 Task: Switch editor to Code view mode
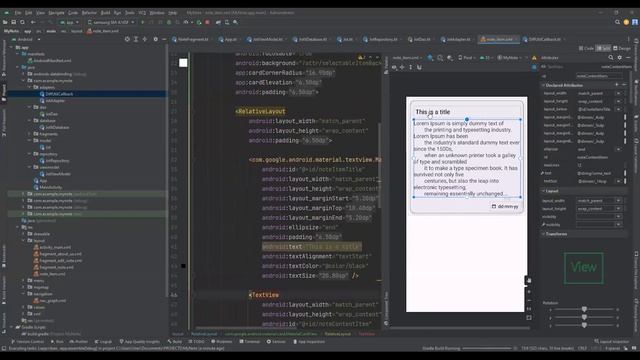[586, 49]
